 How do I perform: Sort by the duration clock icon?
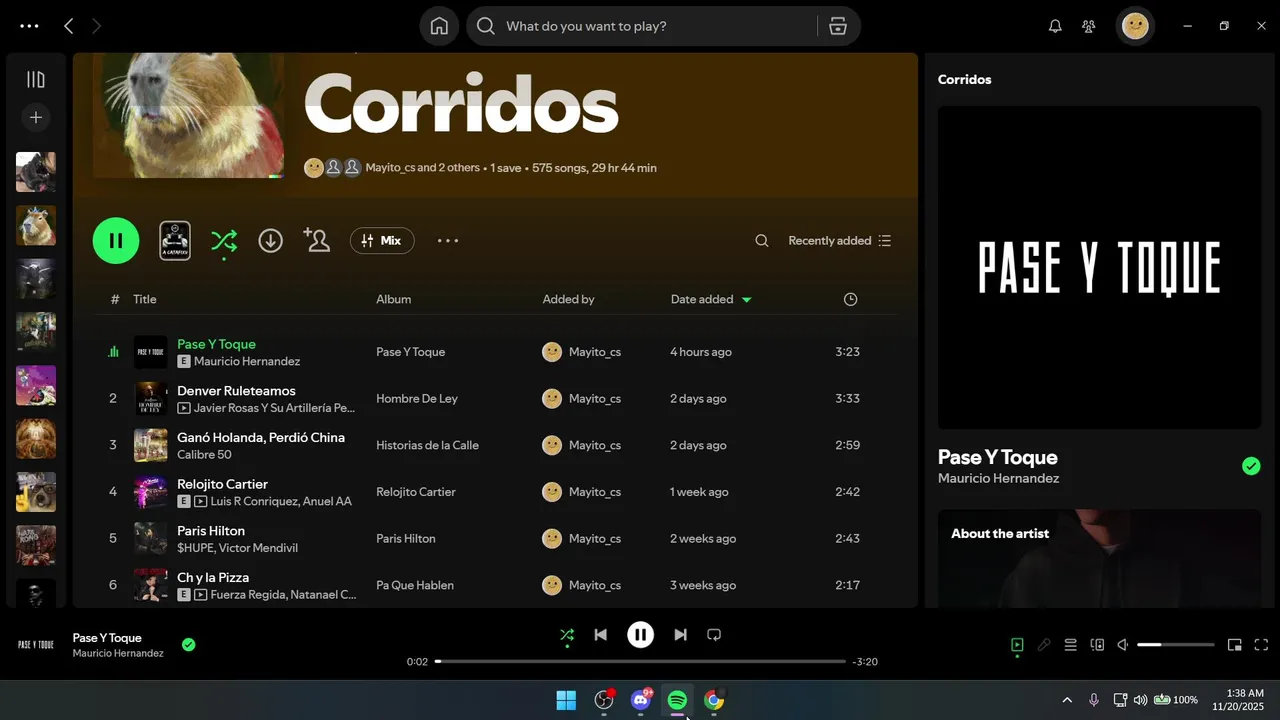tap(850, 299)
